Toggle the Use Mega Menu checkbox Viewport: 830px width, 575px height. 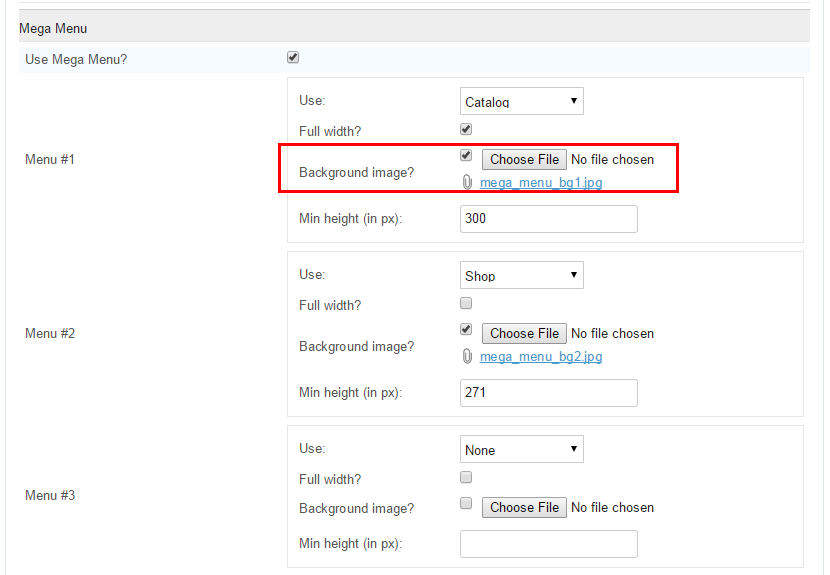(293, 57)
